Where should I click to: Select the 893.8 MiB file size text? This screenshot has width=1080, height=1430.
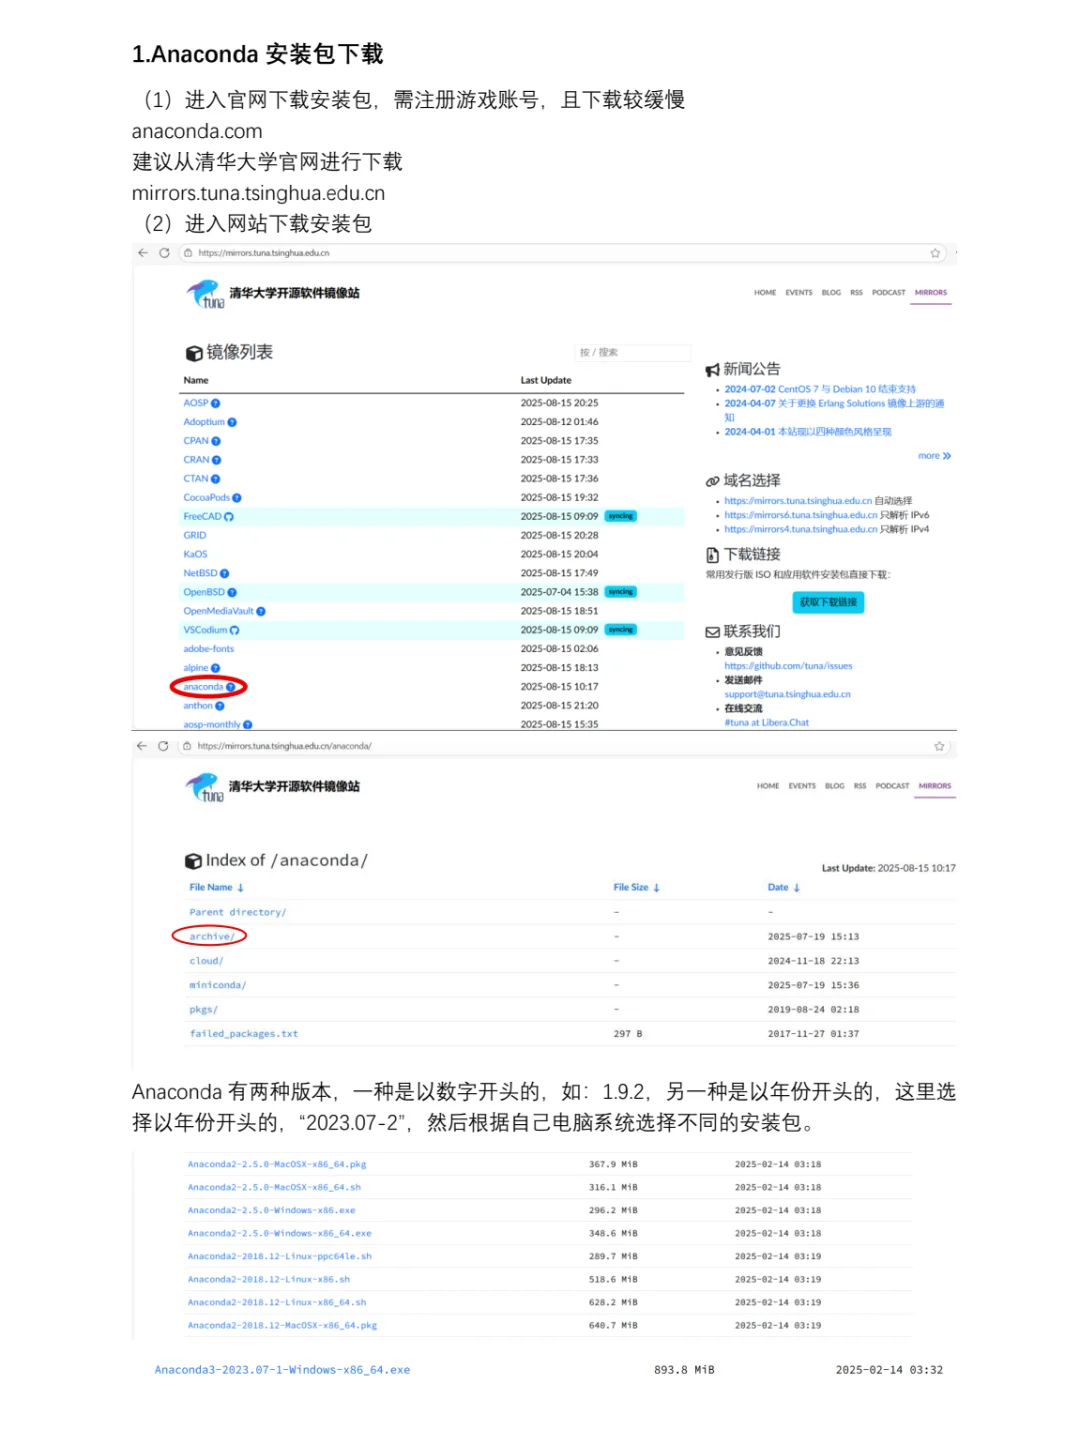[x=684, y=1370]
